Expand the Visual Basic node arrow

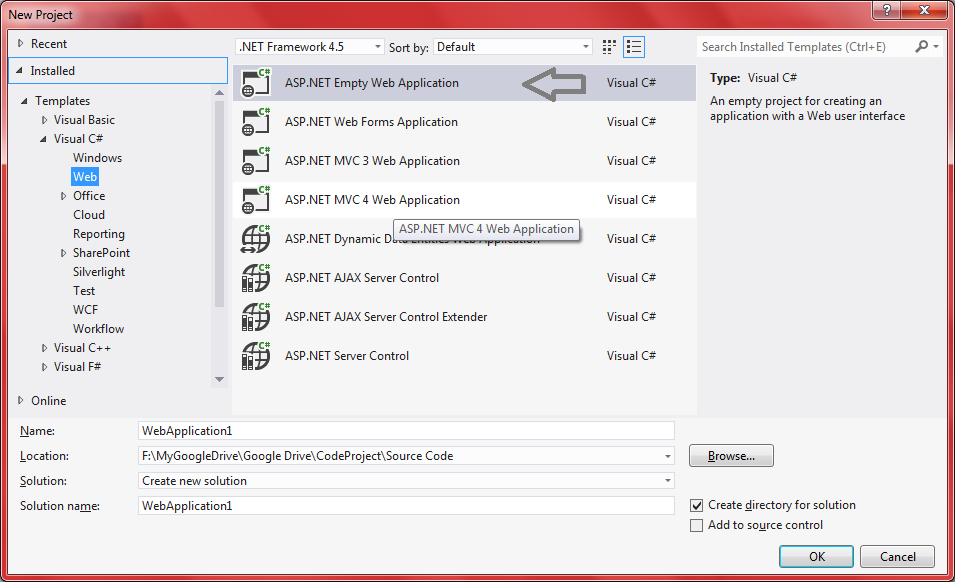[x=44, y=120]
